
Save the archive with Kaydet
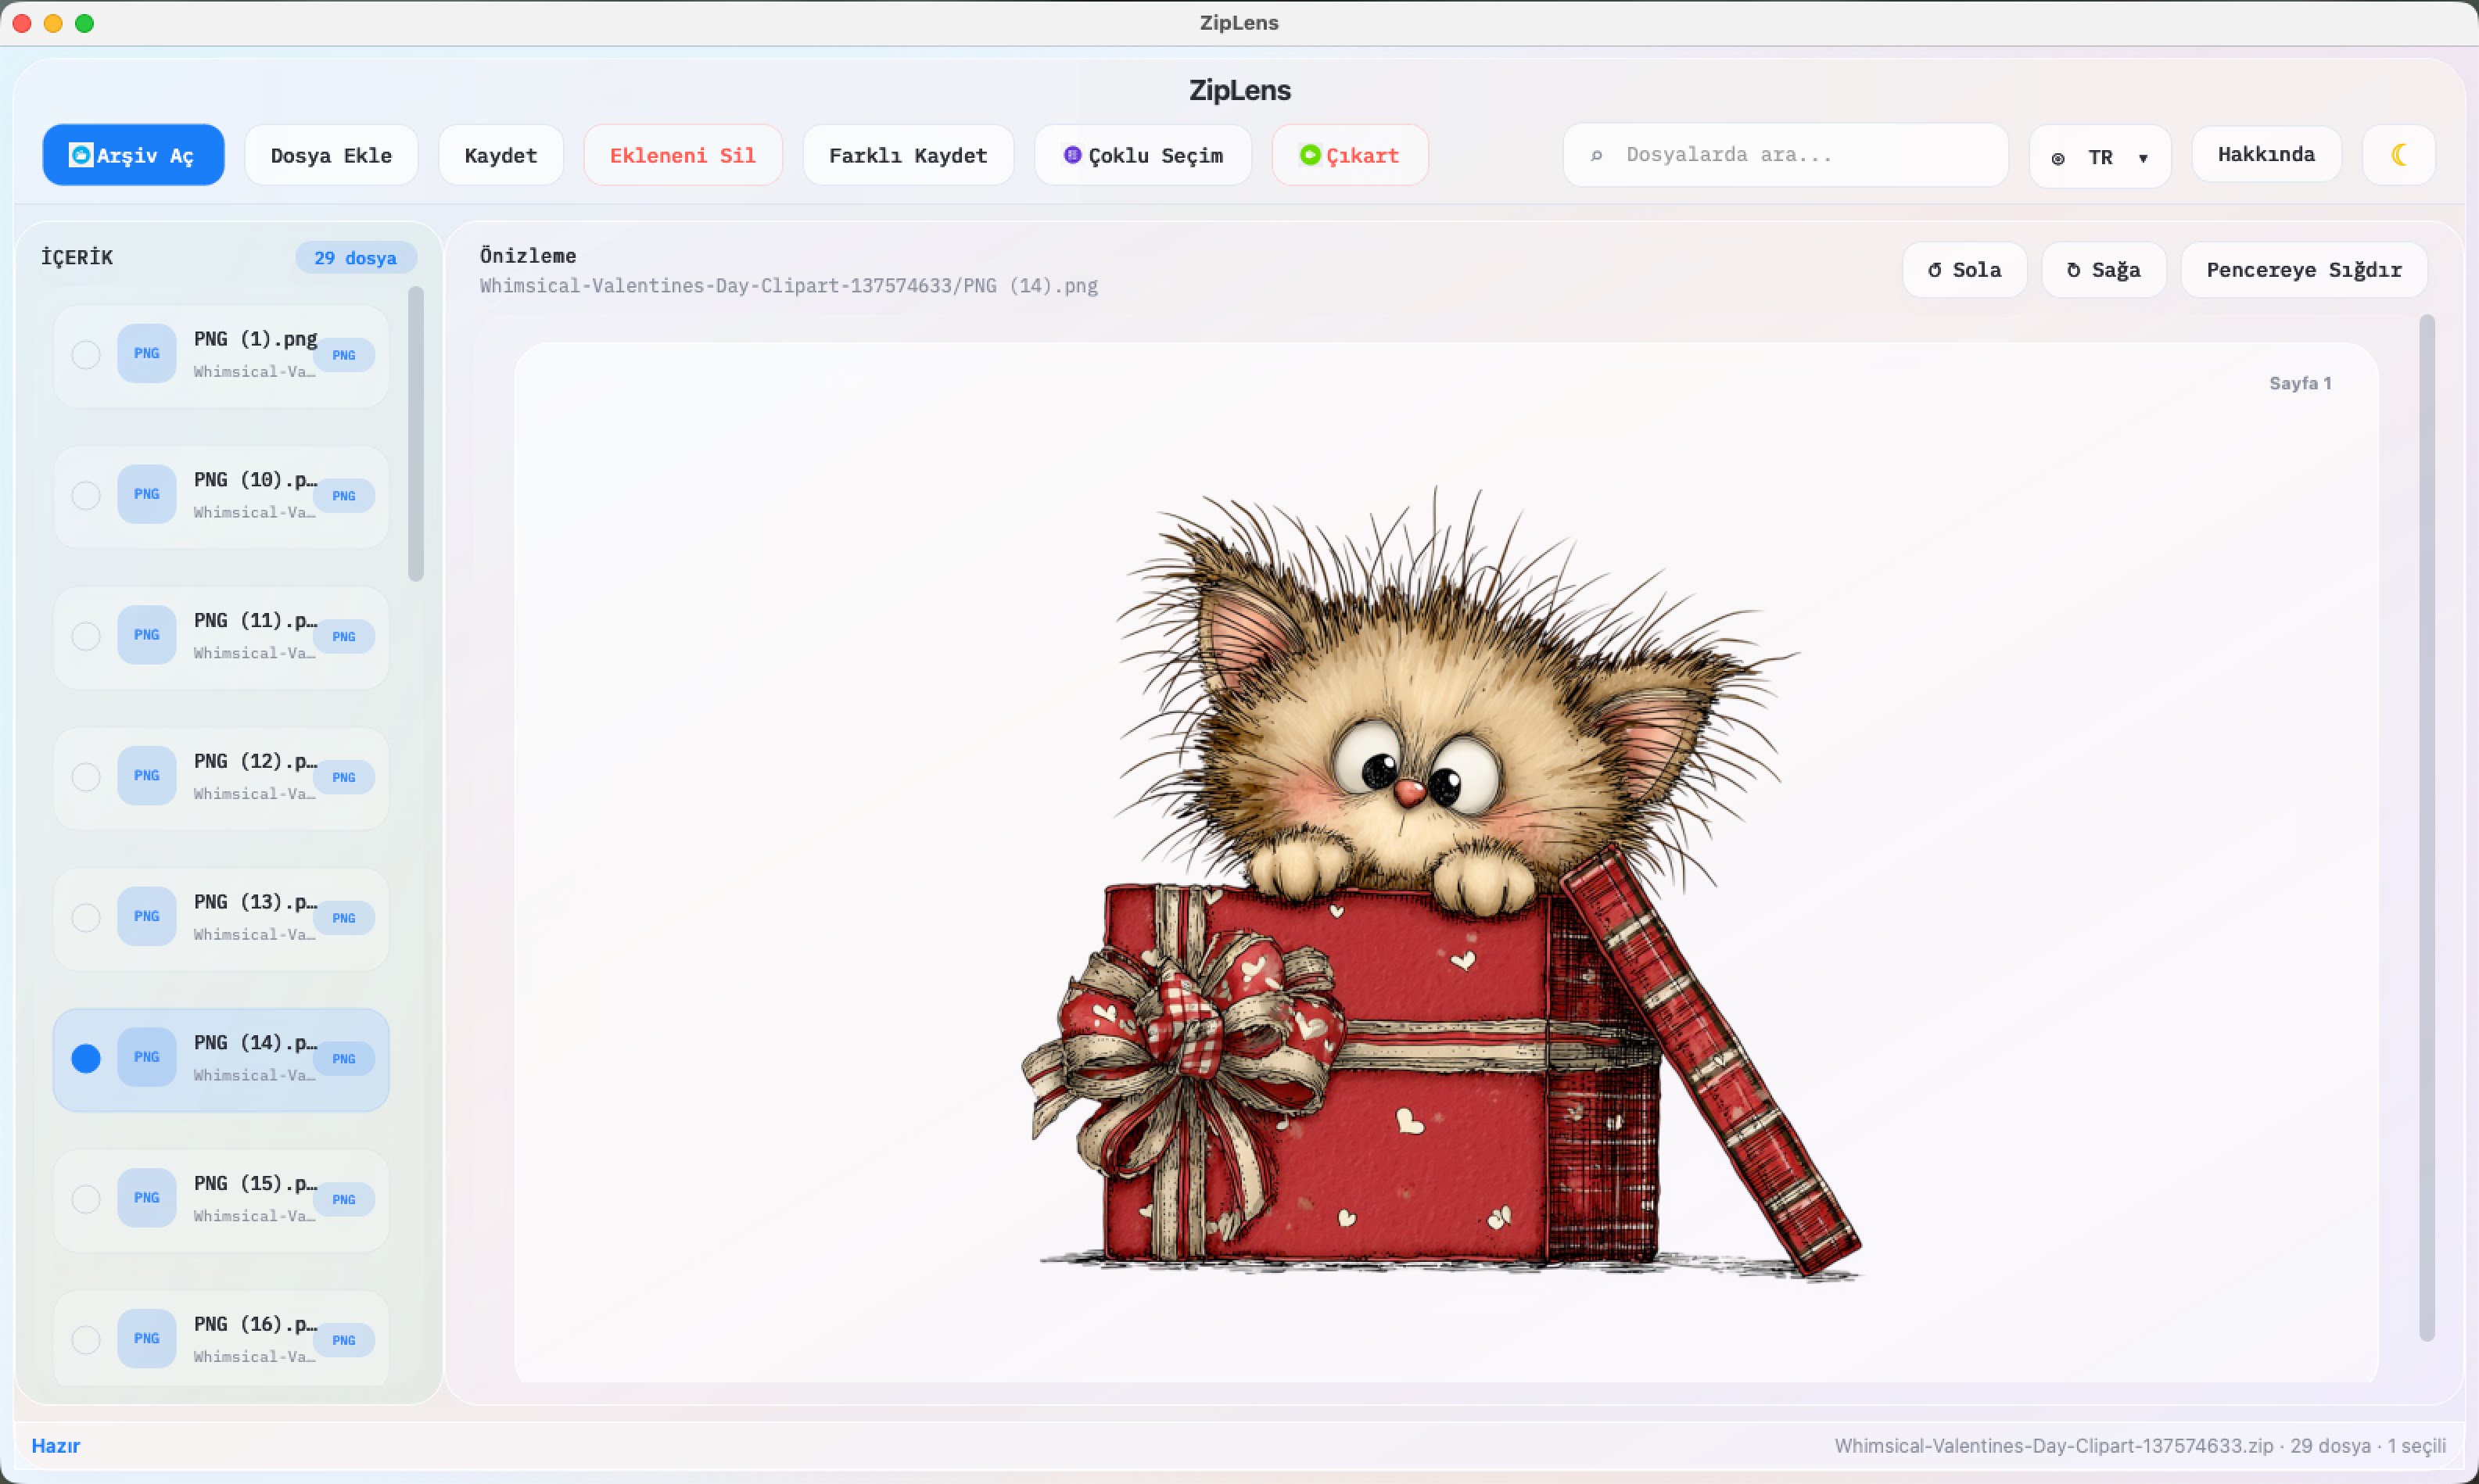(501, 155)
